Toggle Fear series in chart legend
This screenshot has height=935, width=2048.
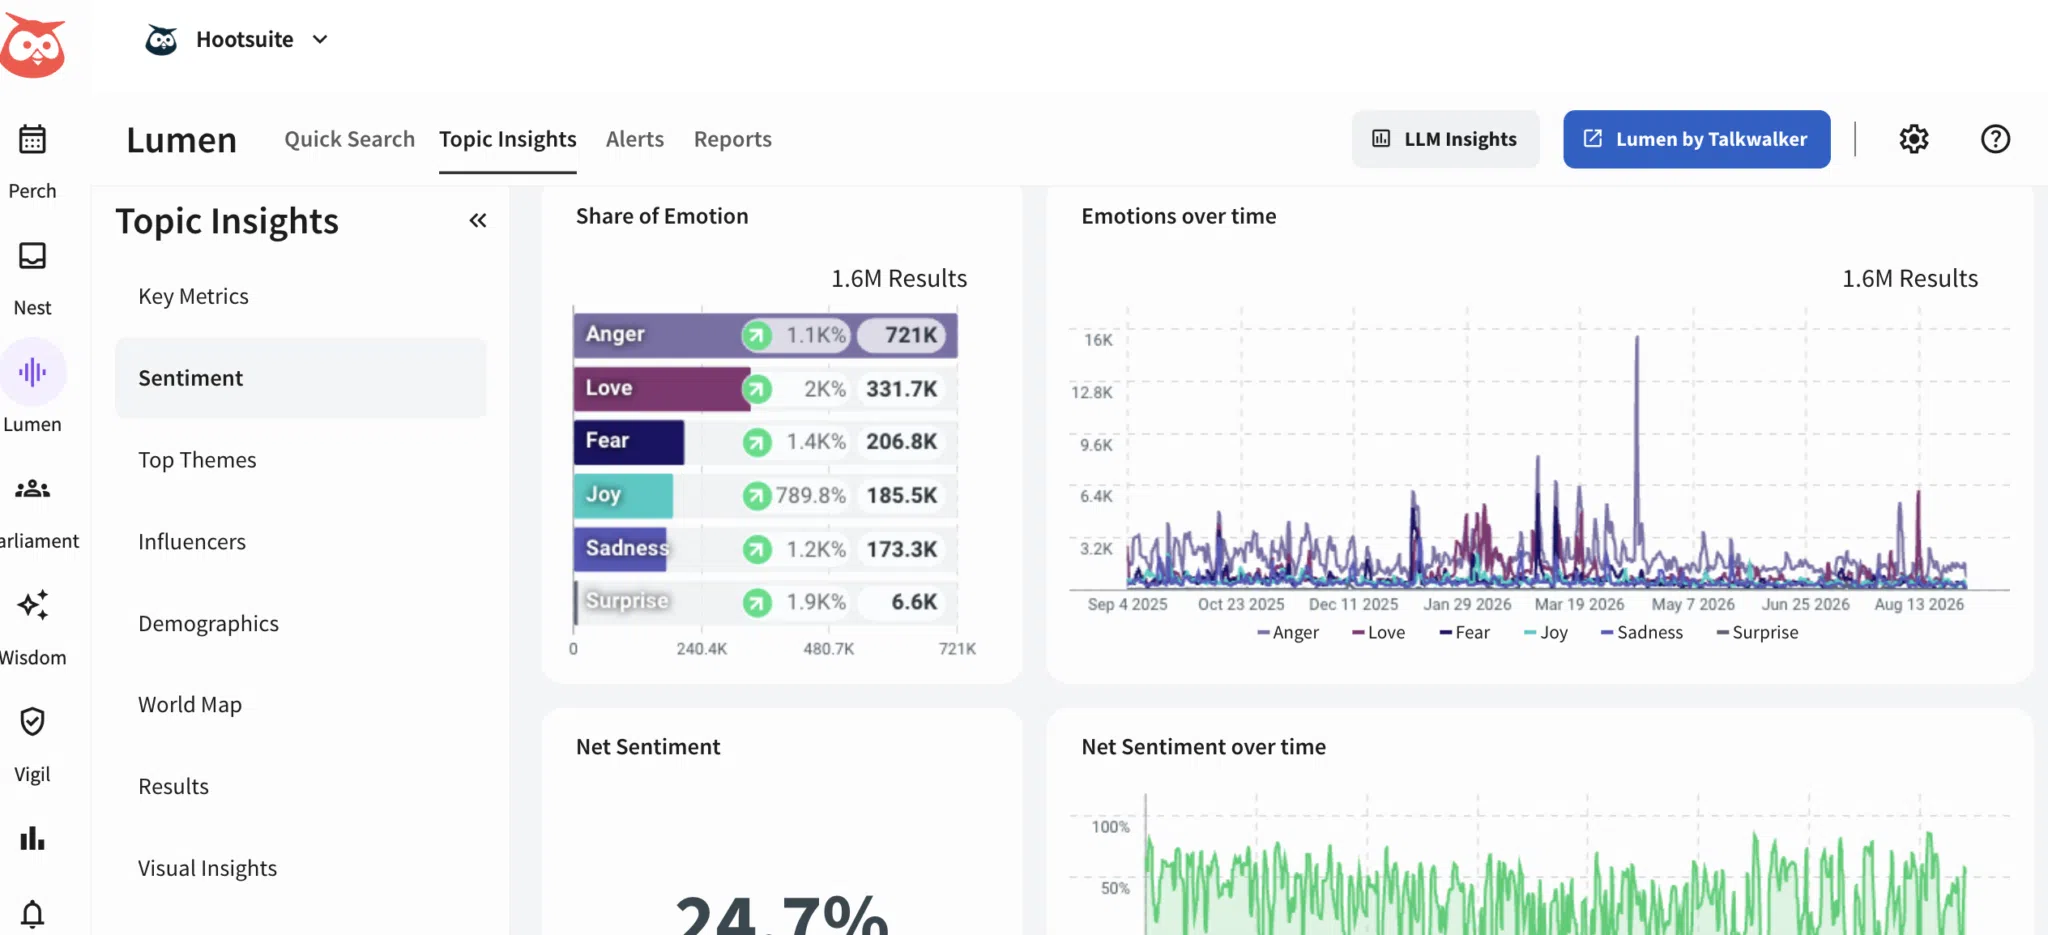[x=1465, y=633]
